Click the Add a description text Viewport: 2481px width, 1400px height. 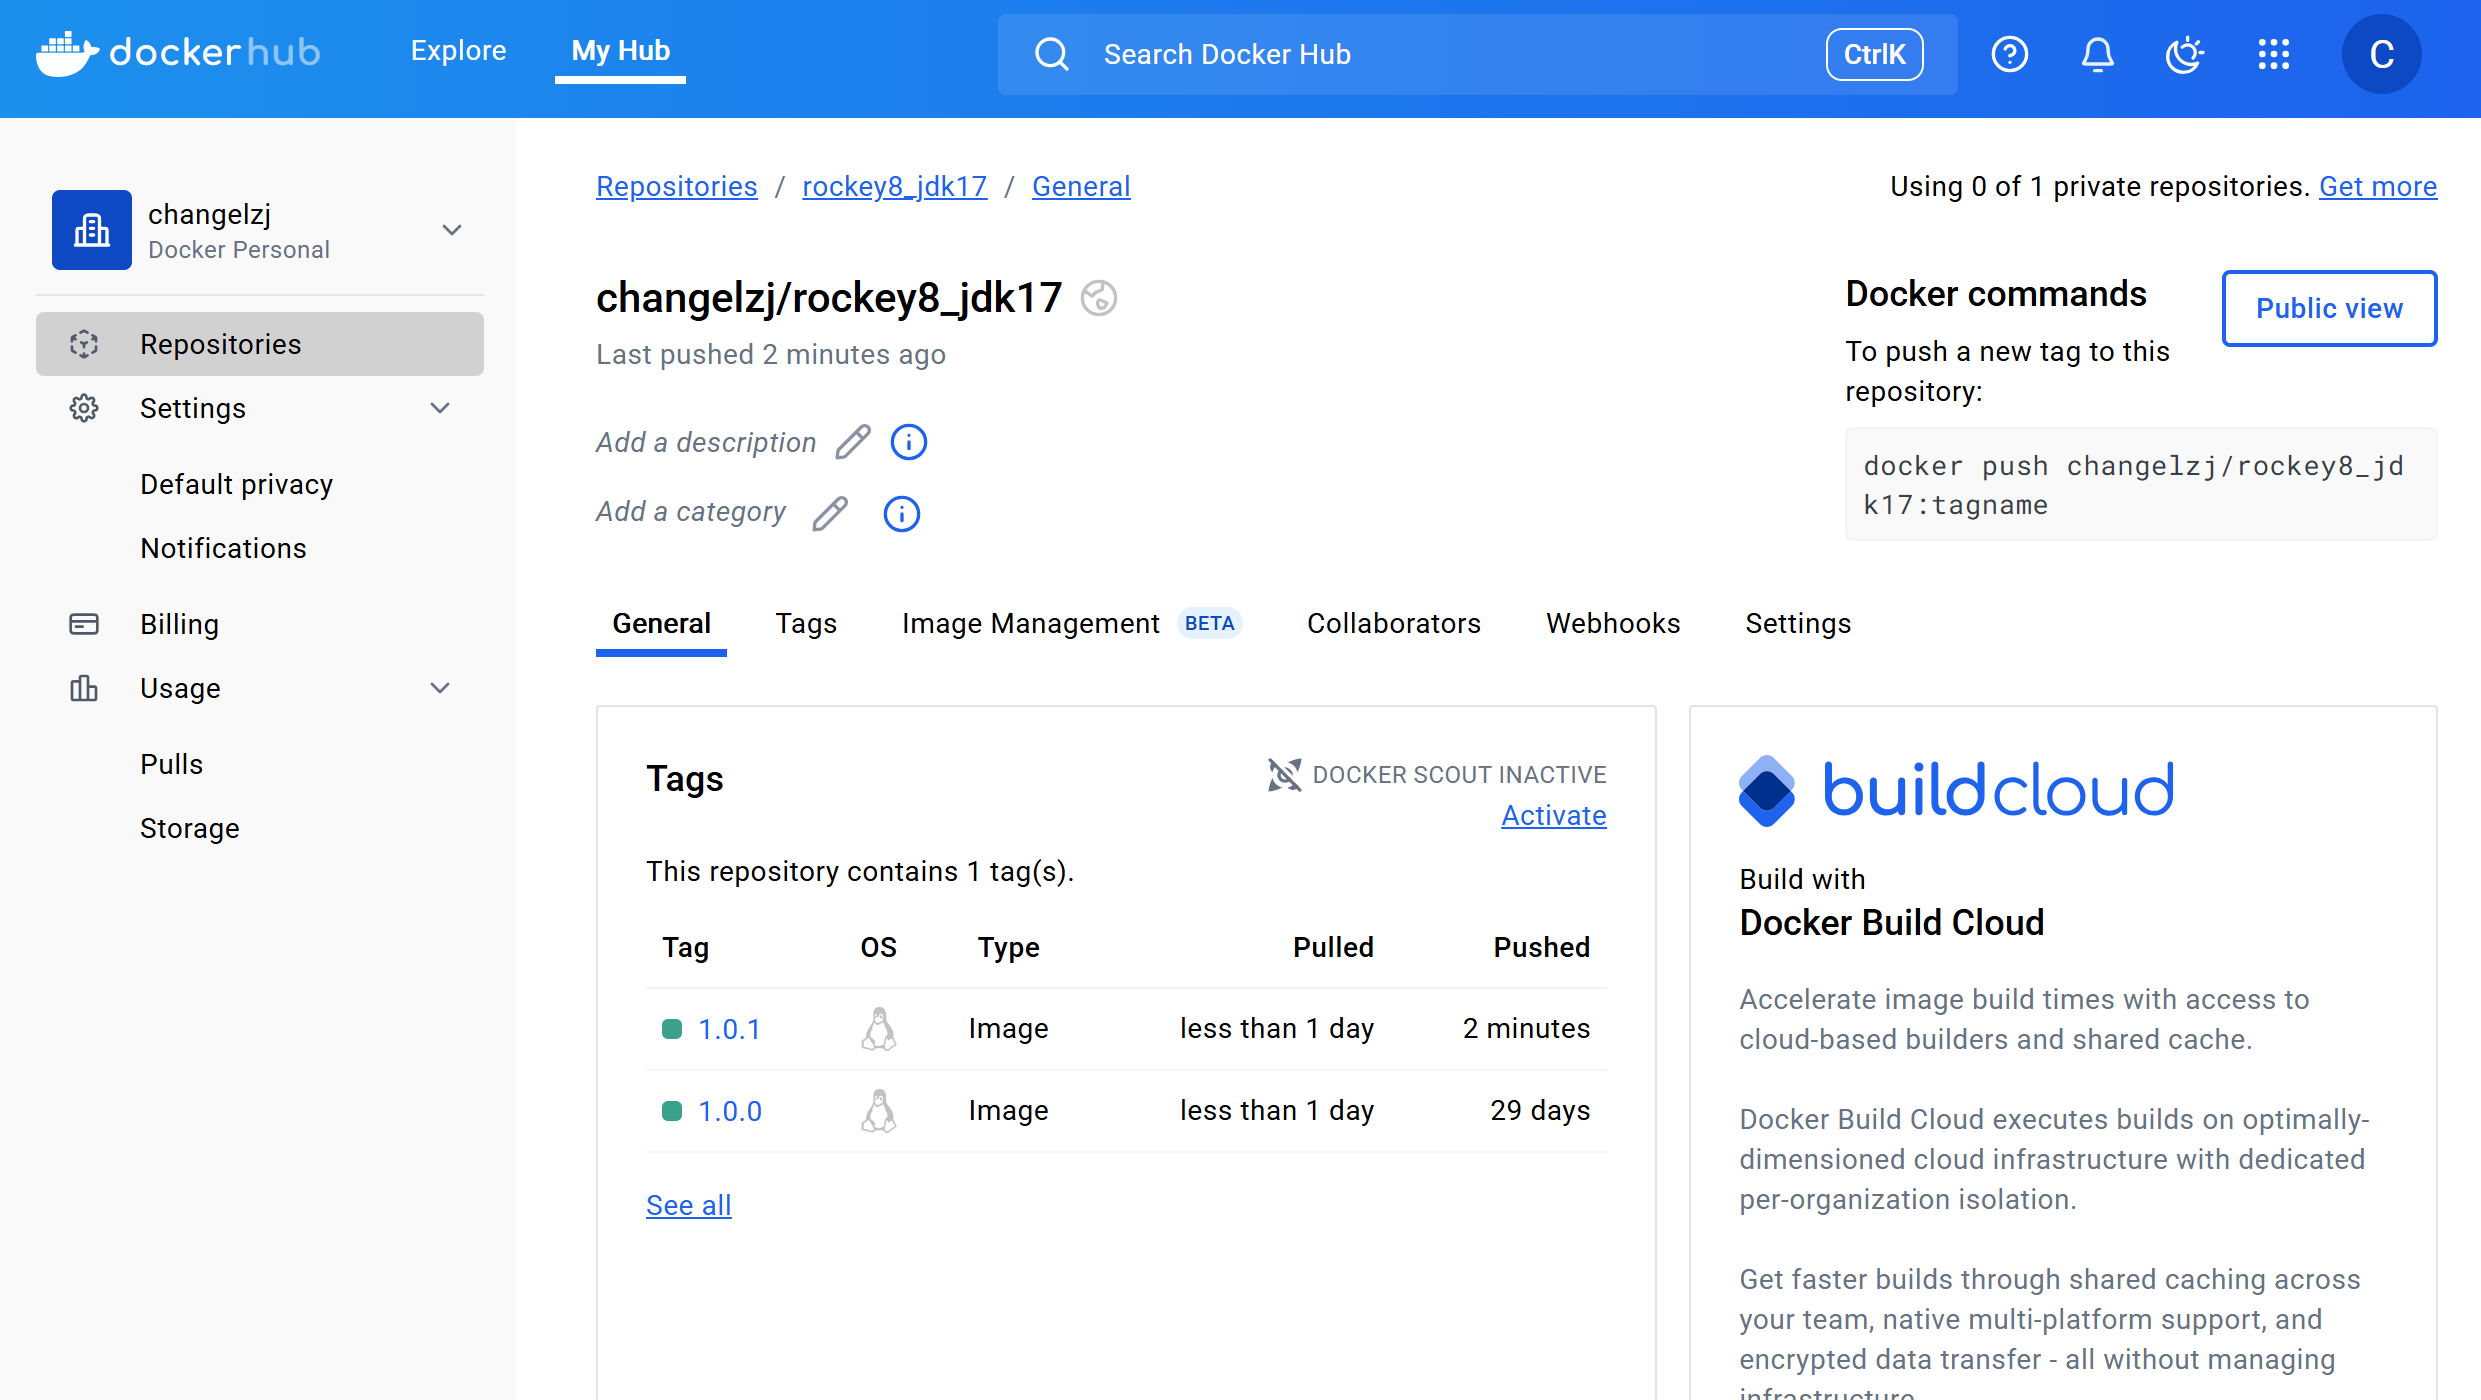click(706, 442)
